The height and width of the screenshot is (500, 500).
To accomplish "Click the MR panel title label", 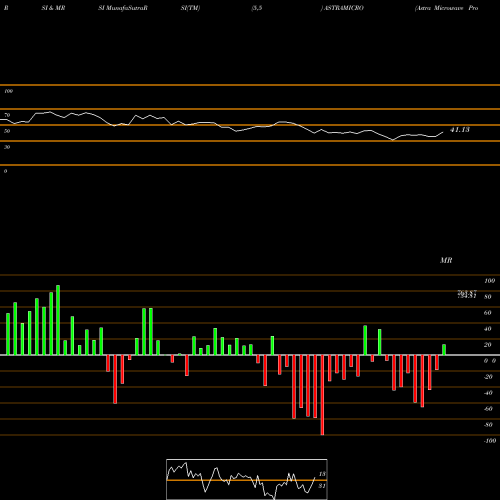I will 446,260.
